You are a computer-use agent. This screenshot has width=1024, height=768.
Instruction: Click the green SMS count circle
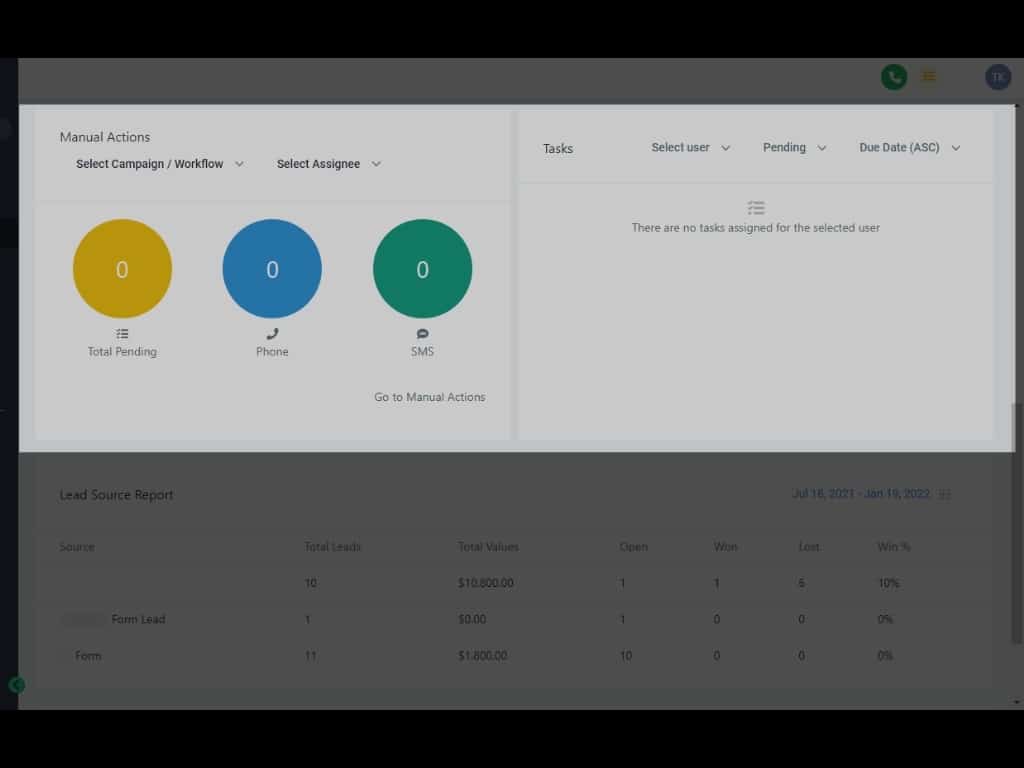point(422,269)
